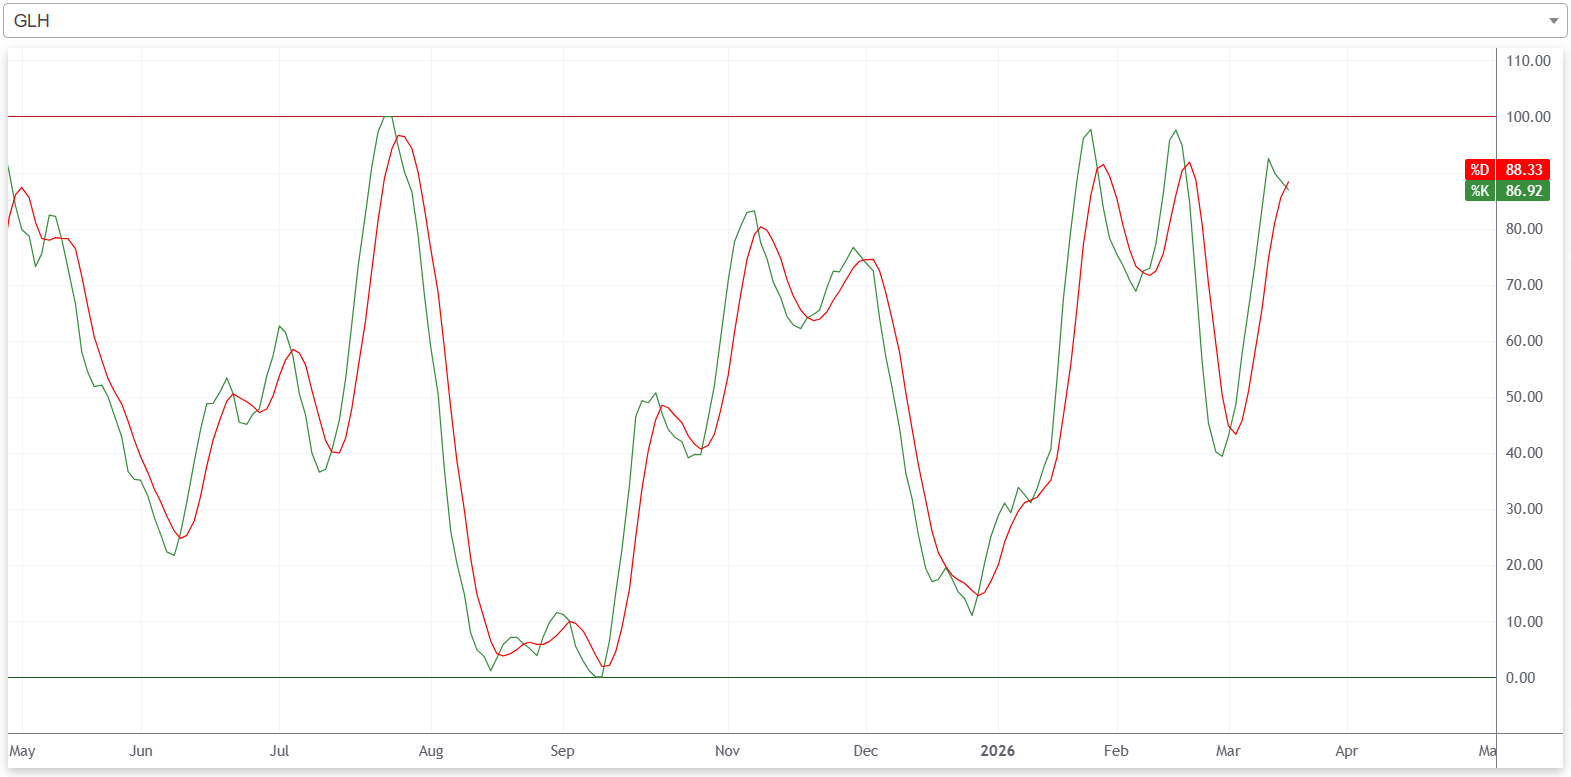Screen dimensions: 1571x777
Task: Click the dropdown arrow beside GLH
Action: 1553,21
